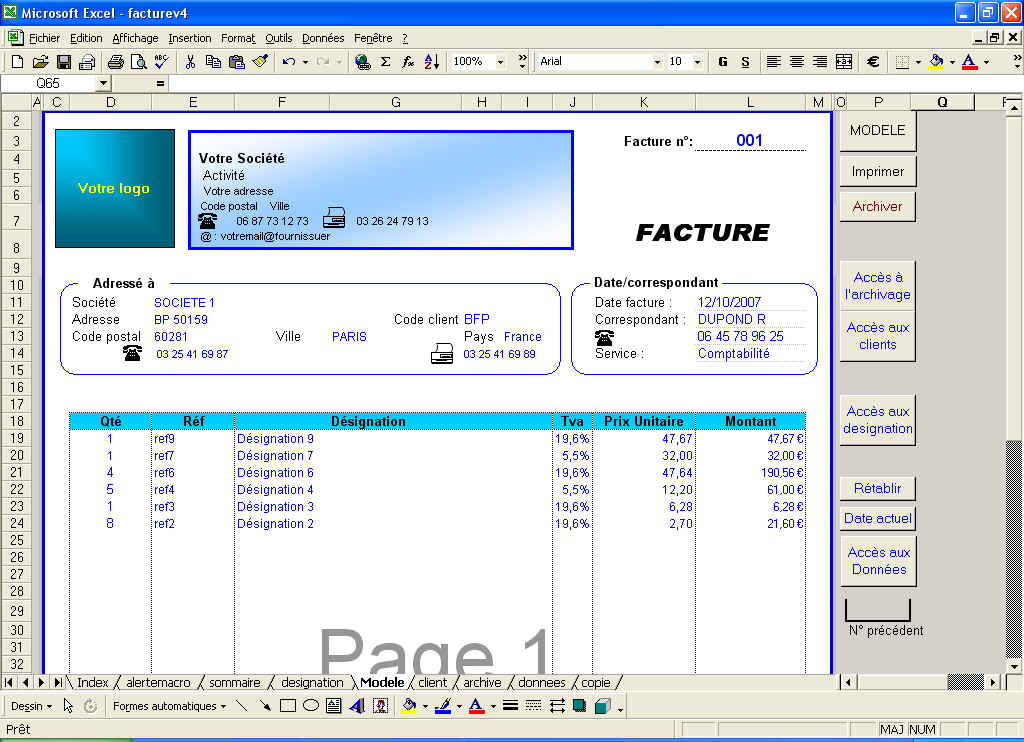This screenshot has height=742, width=1024.
Task: Click the Save floppy disk icon
Action: tap(63, 62)
